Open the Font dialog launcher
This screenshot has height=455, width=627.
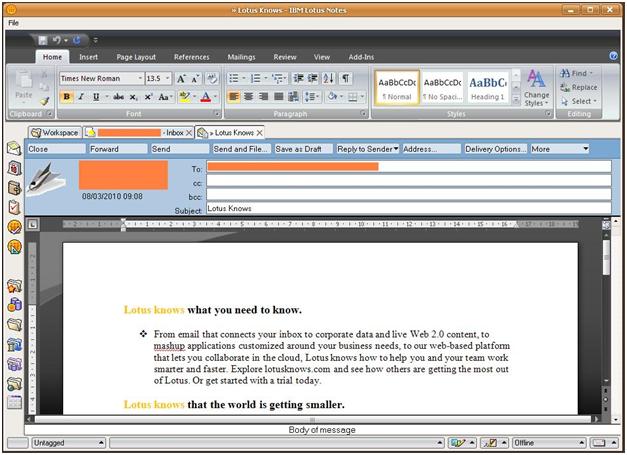[217, 114]
